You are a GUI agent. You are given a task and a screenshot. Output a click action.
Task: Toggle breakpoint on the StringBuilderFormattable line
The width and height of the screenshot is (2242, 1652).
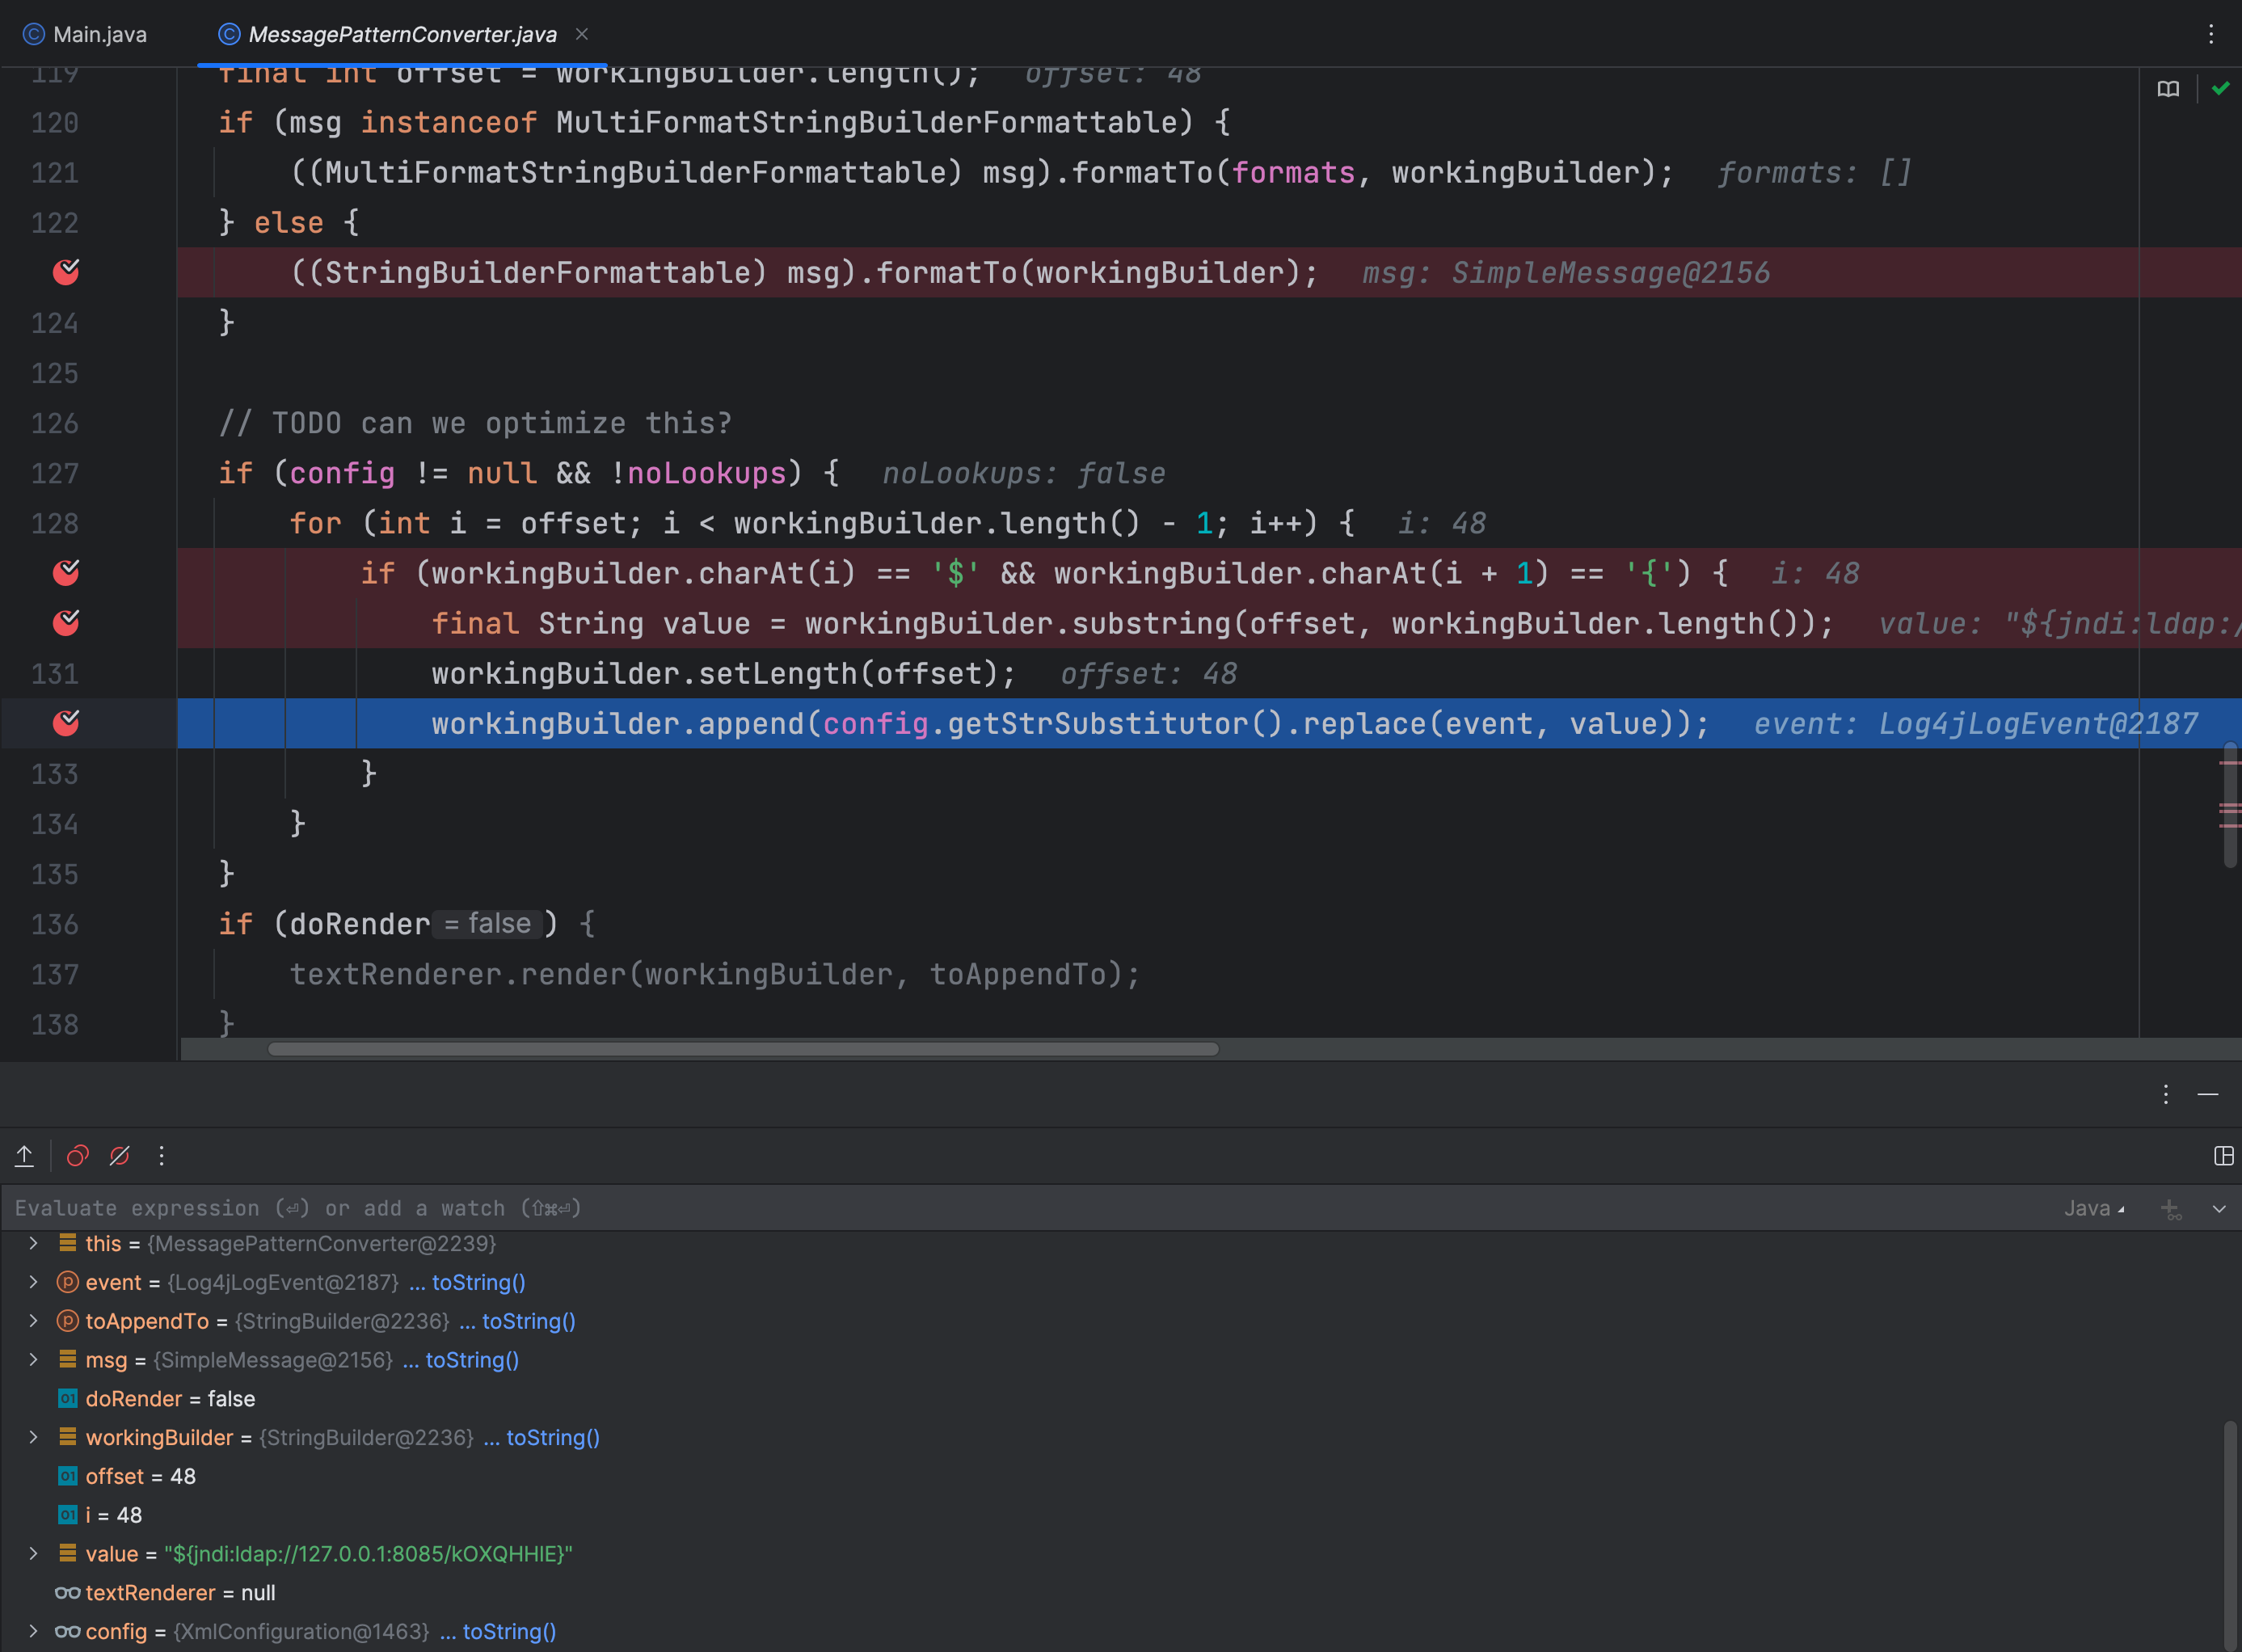click(66, 272)
